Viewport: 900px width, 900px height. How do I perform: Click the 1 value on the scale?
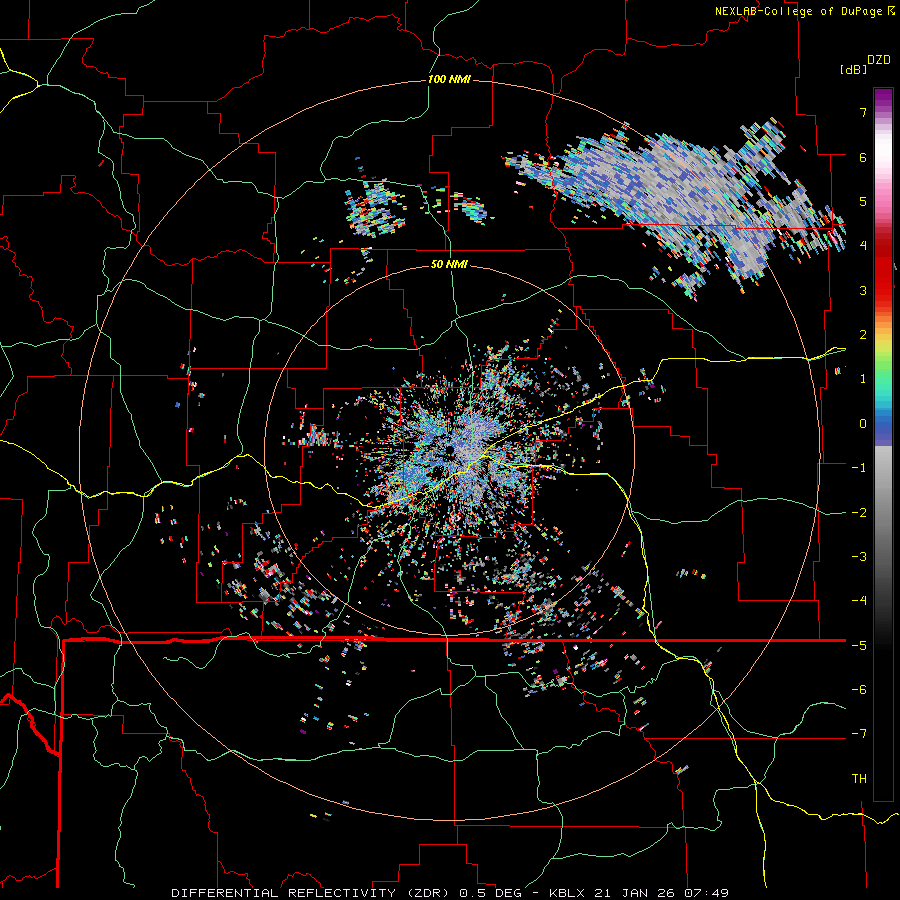863,379
